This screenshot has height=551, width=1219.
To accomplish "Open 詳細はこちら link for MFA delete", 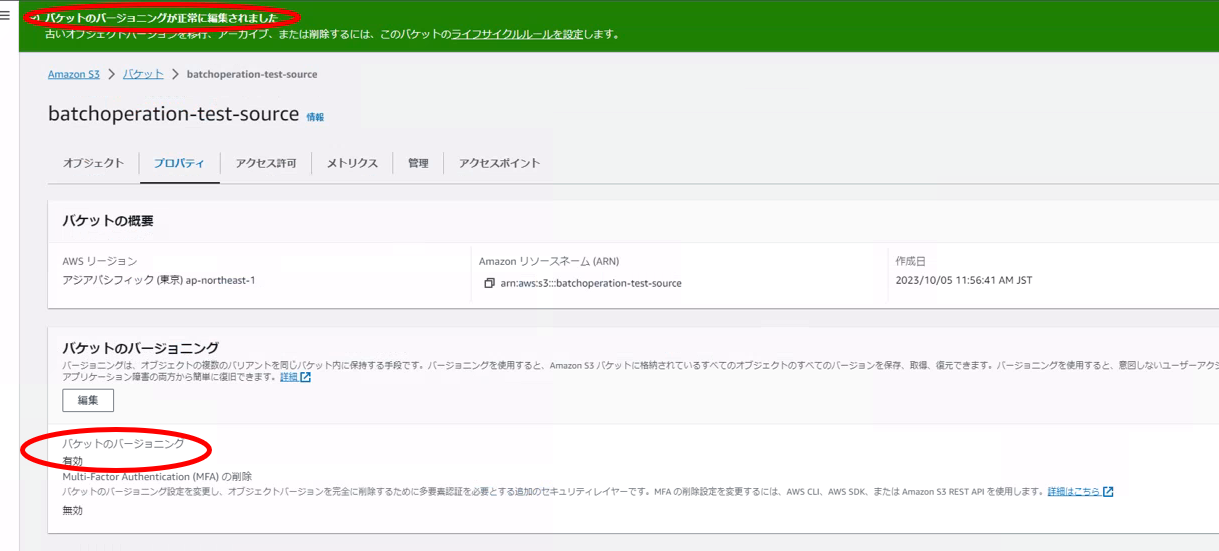I will pyautogui.click(x=1073, y=492).
